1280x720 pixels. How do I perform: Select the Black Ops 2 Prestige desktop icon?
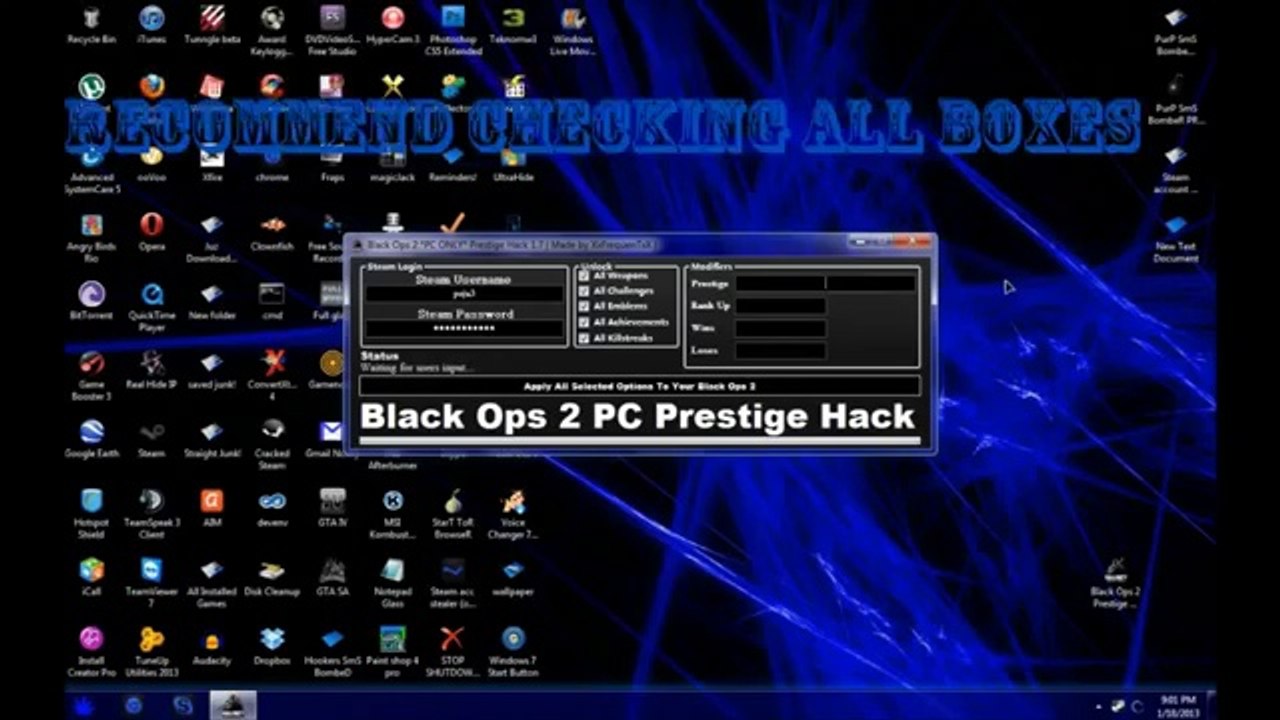(x=1116, y=582)
